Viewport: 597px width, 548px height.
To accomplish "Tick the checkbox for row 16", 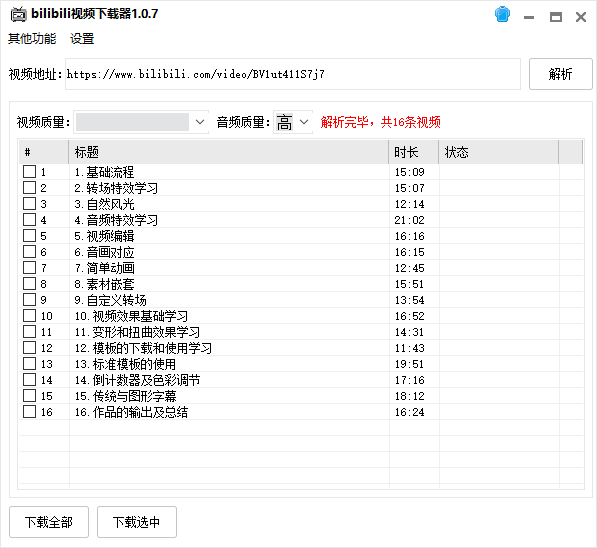I will tap(29, 412).
